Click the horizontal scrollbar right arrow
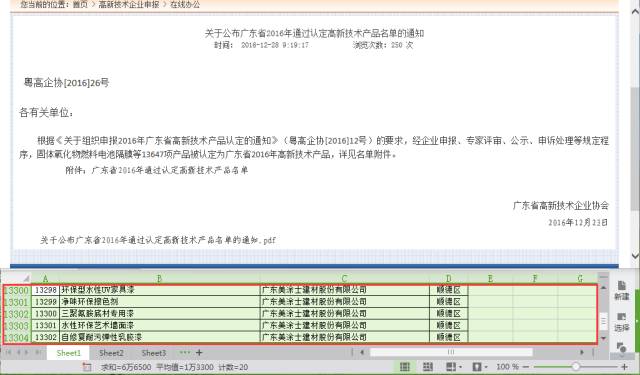This screenshot has width=640, height=375. 582,352
